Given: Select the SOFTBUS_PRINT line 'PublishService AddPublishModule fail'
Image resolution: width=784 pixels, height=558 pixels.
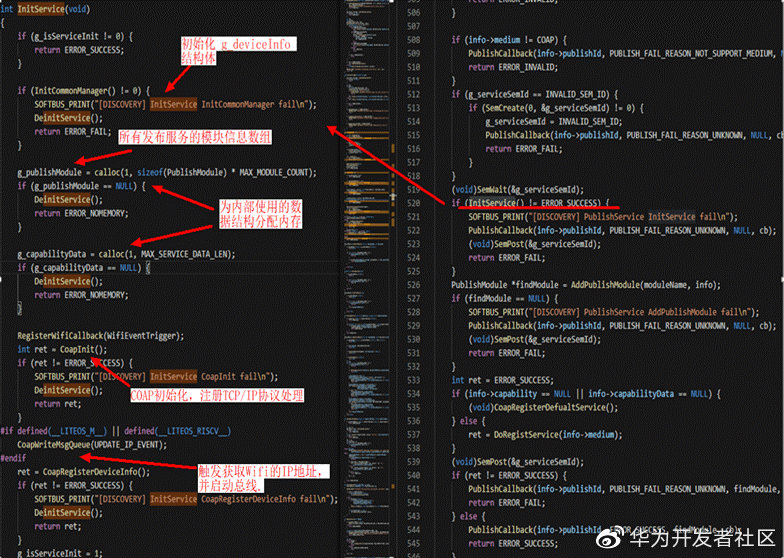Looking at the screenshot, I should click(614, 312).
